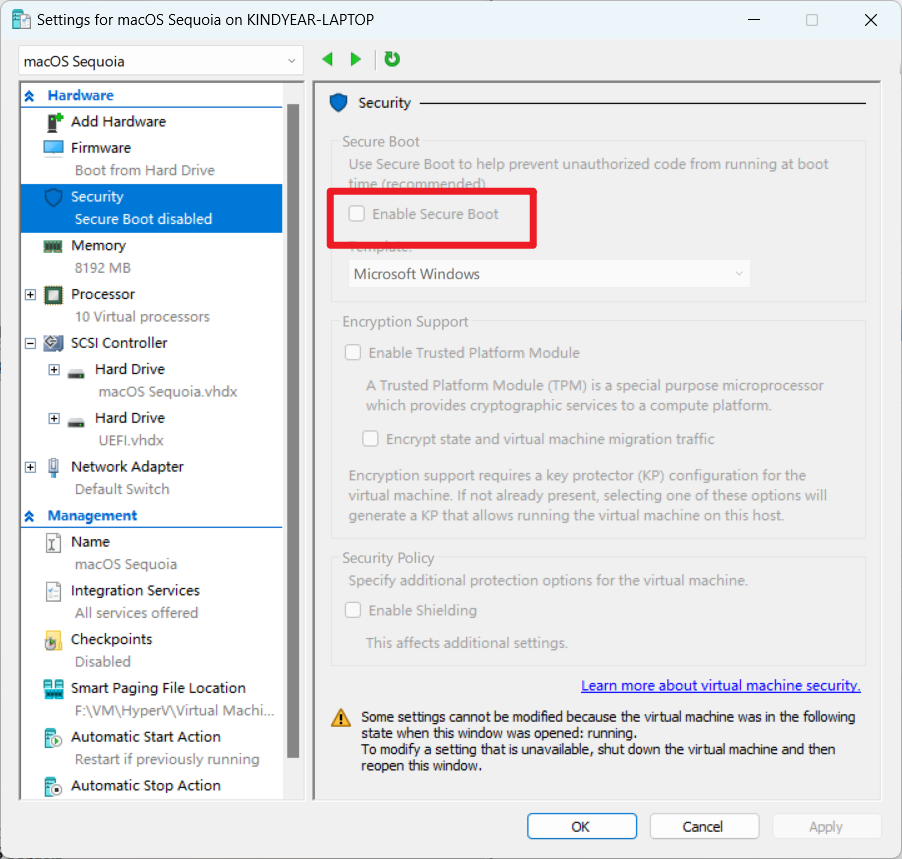Click the Checkpoints icon

click(53, 640)
